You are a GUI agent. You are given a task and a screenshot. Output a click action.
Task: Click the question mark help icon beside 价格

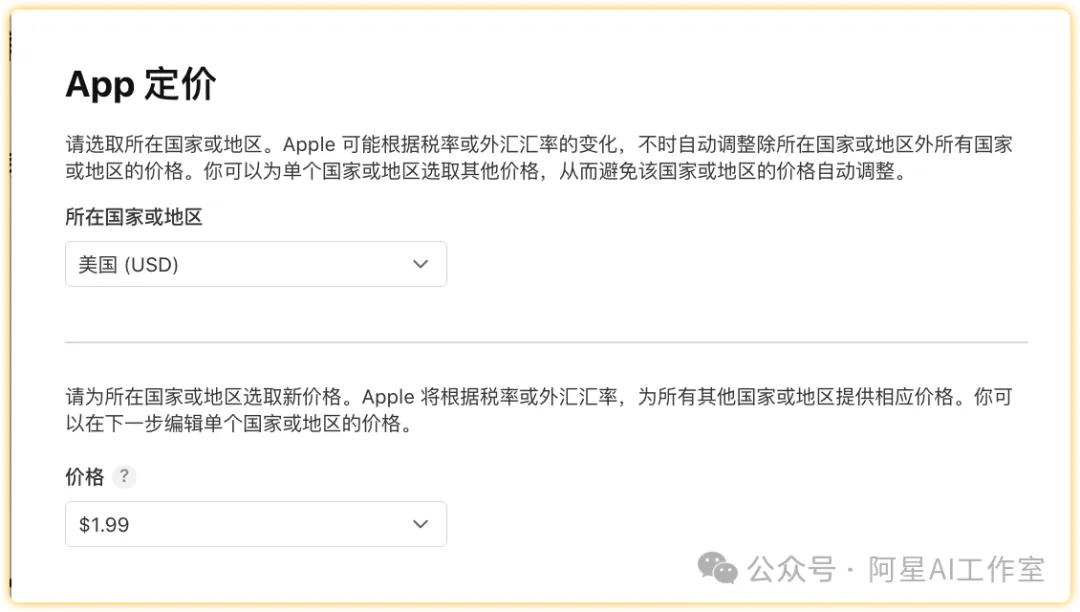tap(123, 477)
